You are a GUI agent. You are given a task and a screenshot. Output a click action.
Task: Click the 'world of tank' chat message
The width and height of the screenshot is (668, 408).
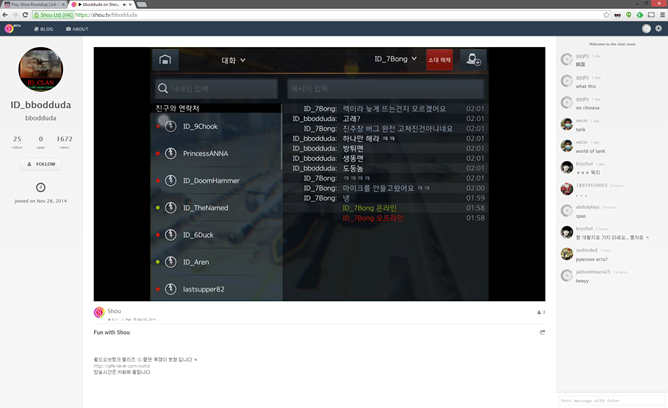coord(590,151)
